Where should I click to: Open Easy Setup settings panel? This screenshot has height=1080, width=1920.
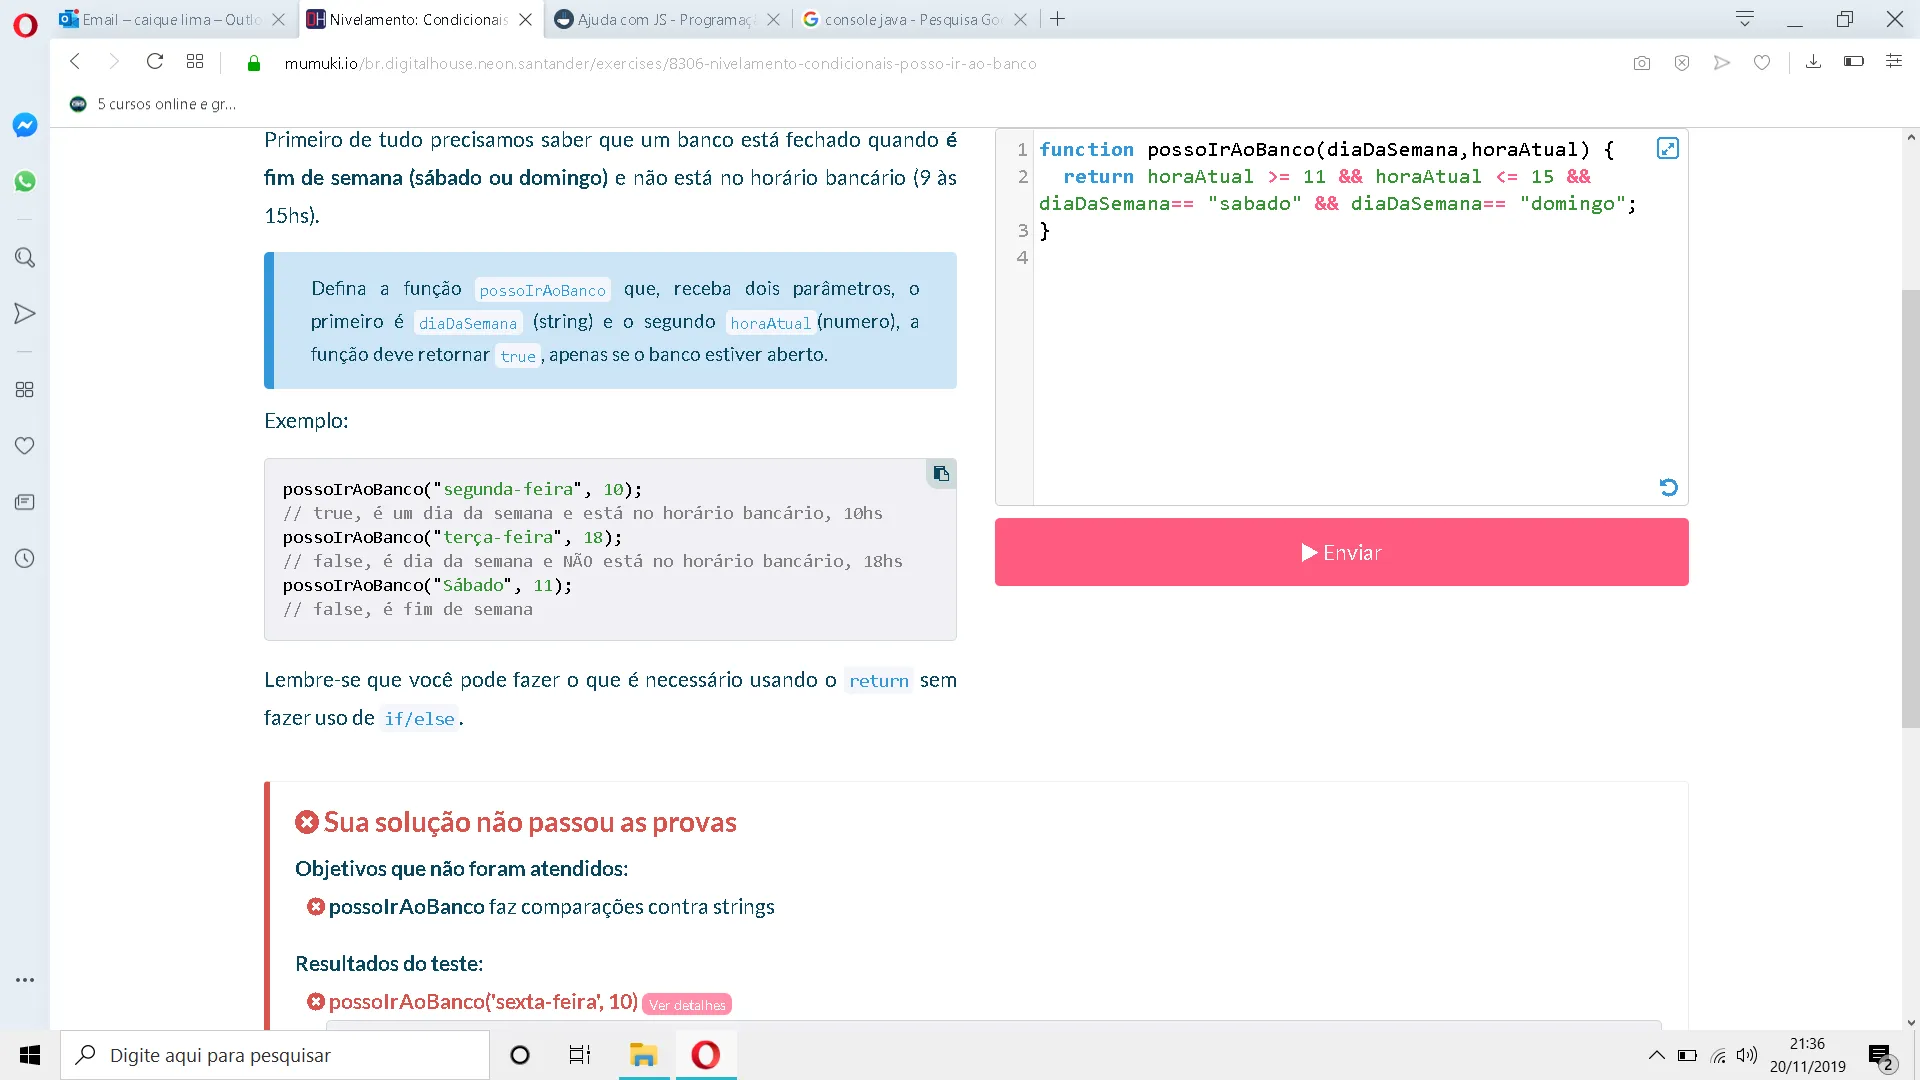(1893, 62)
